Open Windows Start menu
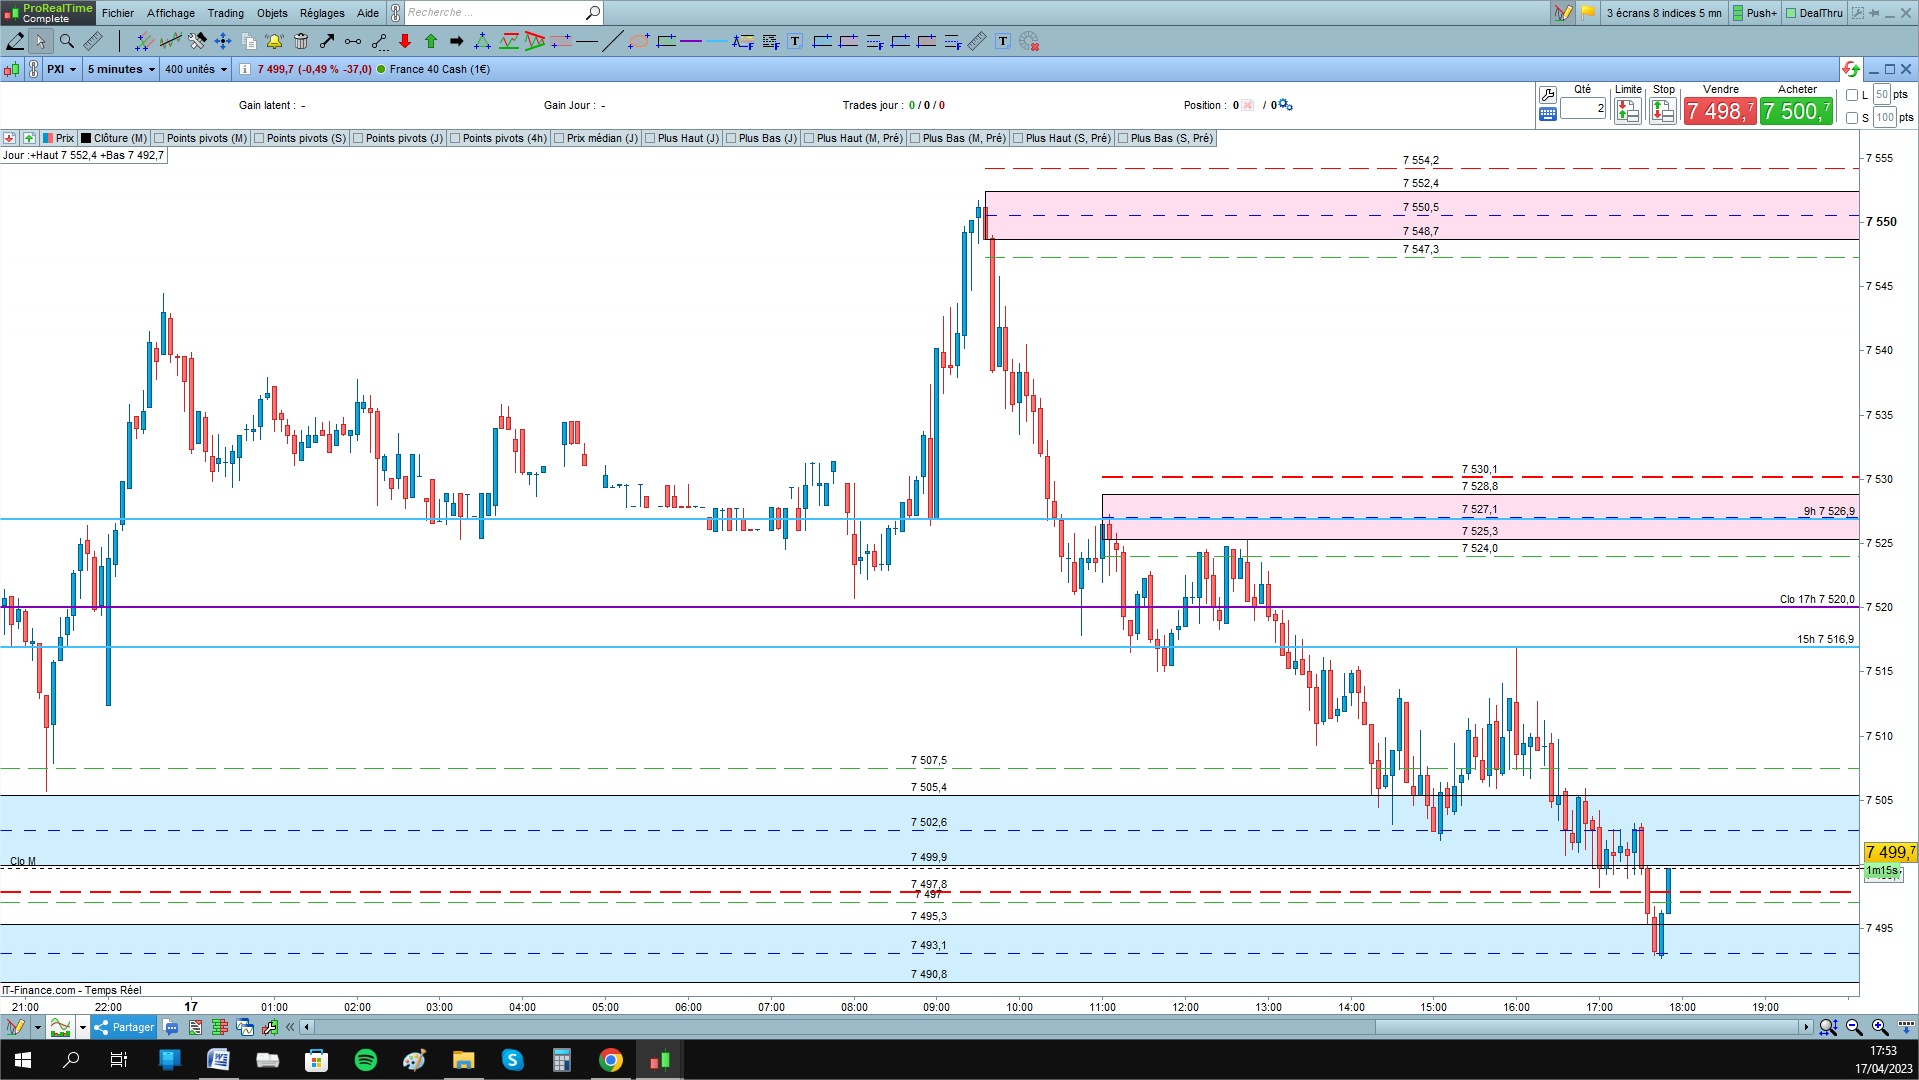The width and height of the screenshot is (1919, 1080). pos(22,1060)
